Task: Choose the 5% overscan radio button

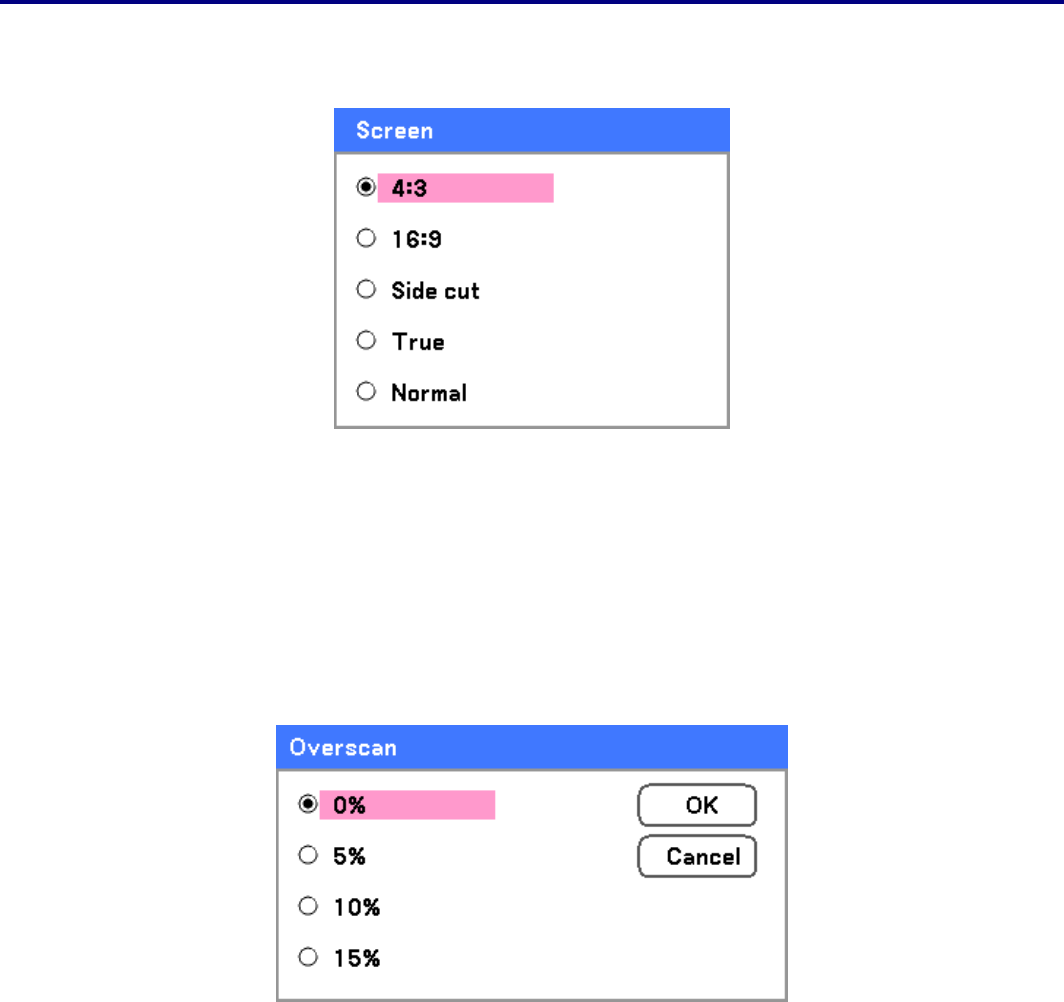Action: [x=309, y=855]
